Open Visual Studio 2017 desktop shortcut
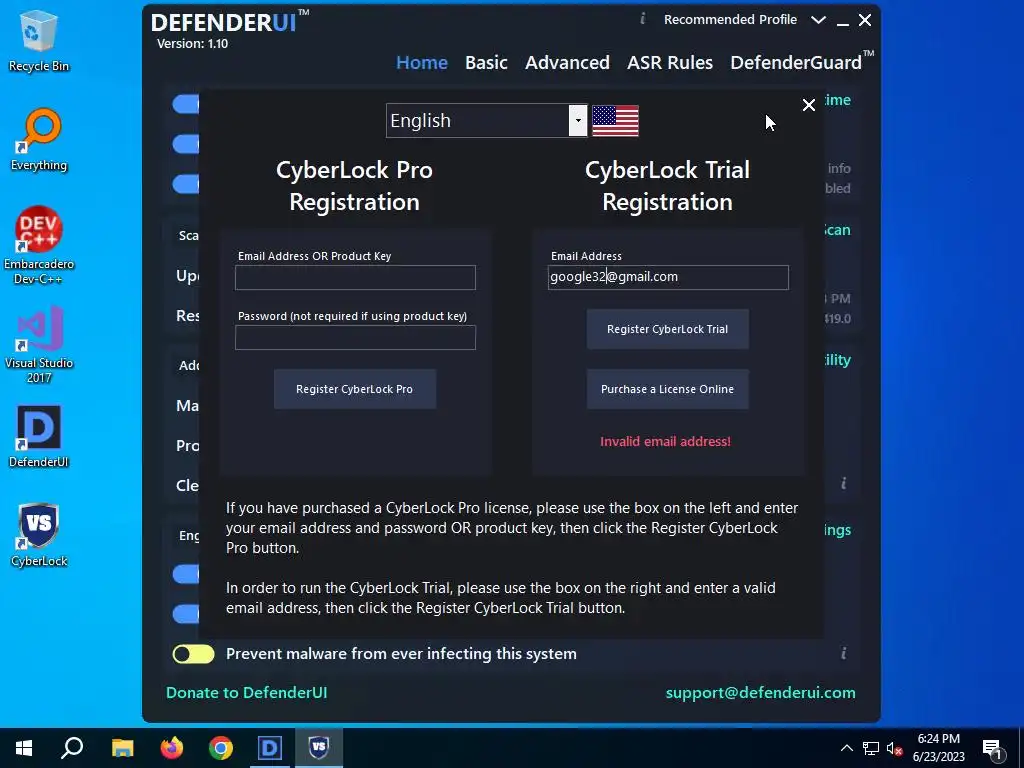This screenshot has height=768, width=1024. (39, 345)
